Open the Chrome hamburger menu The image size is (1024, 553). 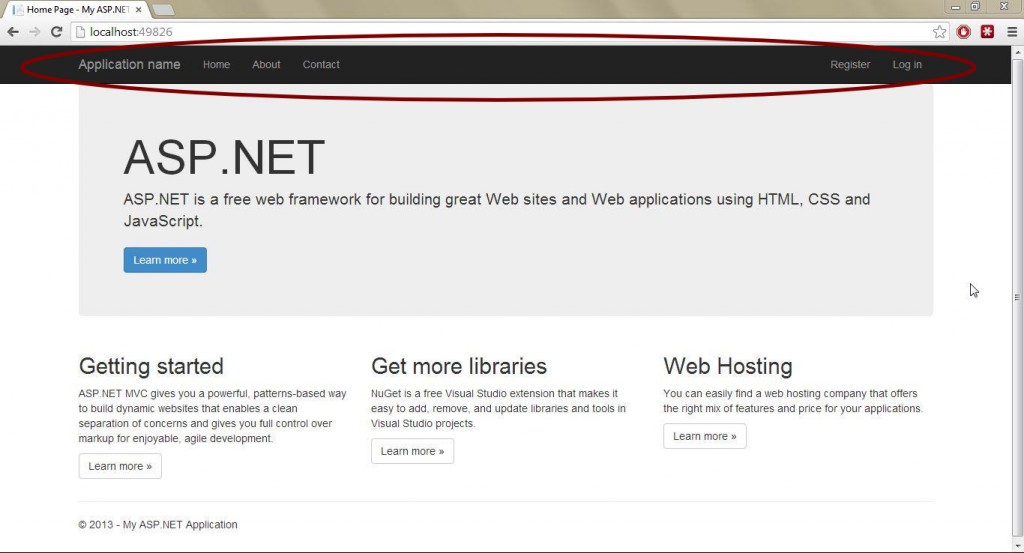point(1011,32)
